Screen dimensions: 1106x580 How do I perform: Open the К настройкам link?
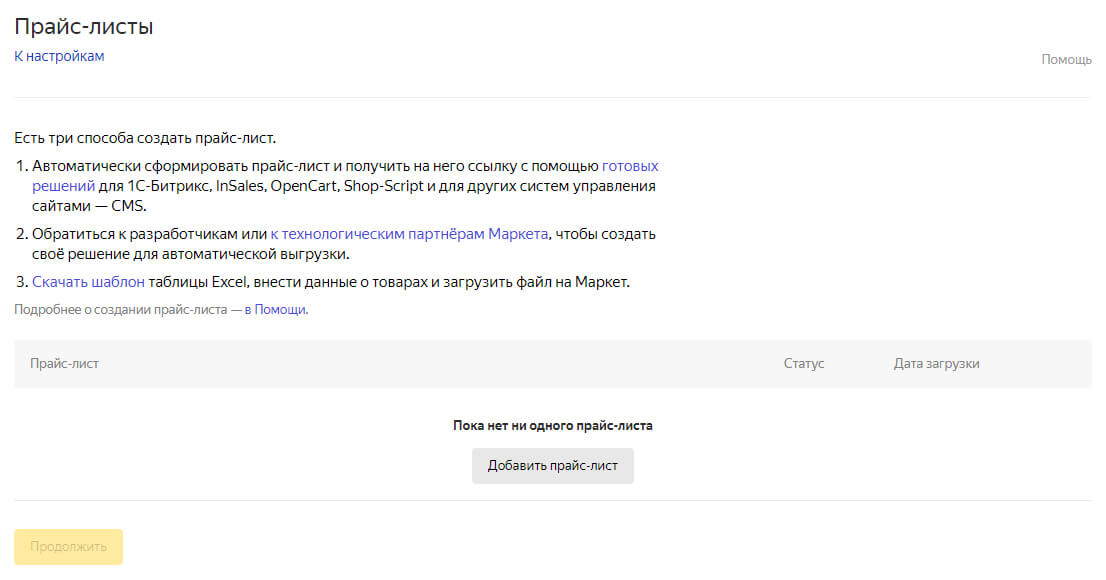59,56
